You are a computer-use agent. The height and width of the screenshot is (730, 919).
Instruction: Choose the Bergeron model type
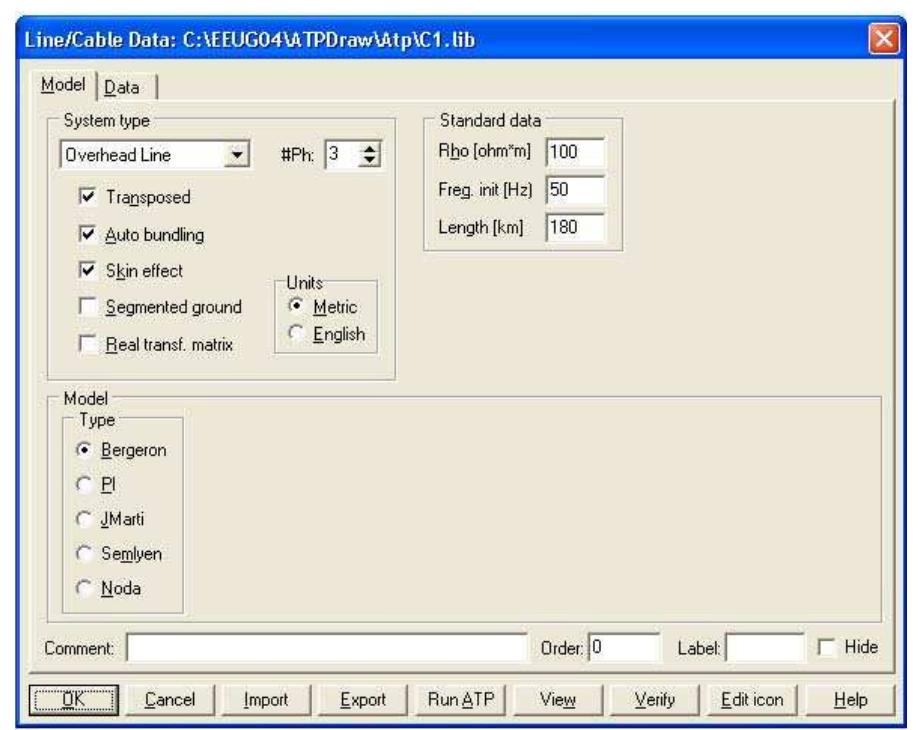tap(84, 450)
